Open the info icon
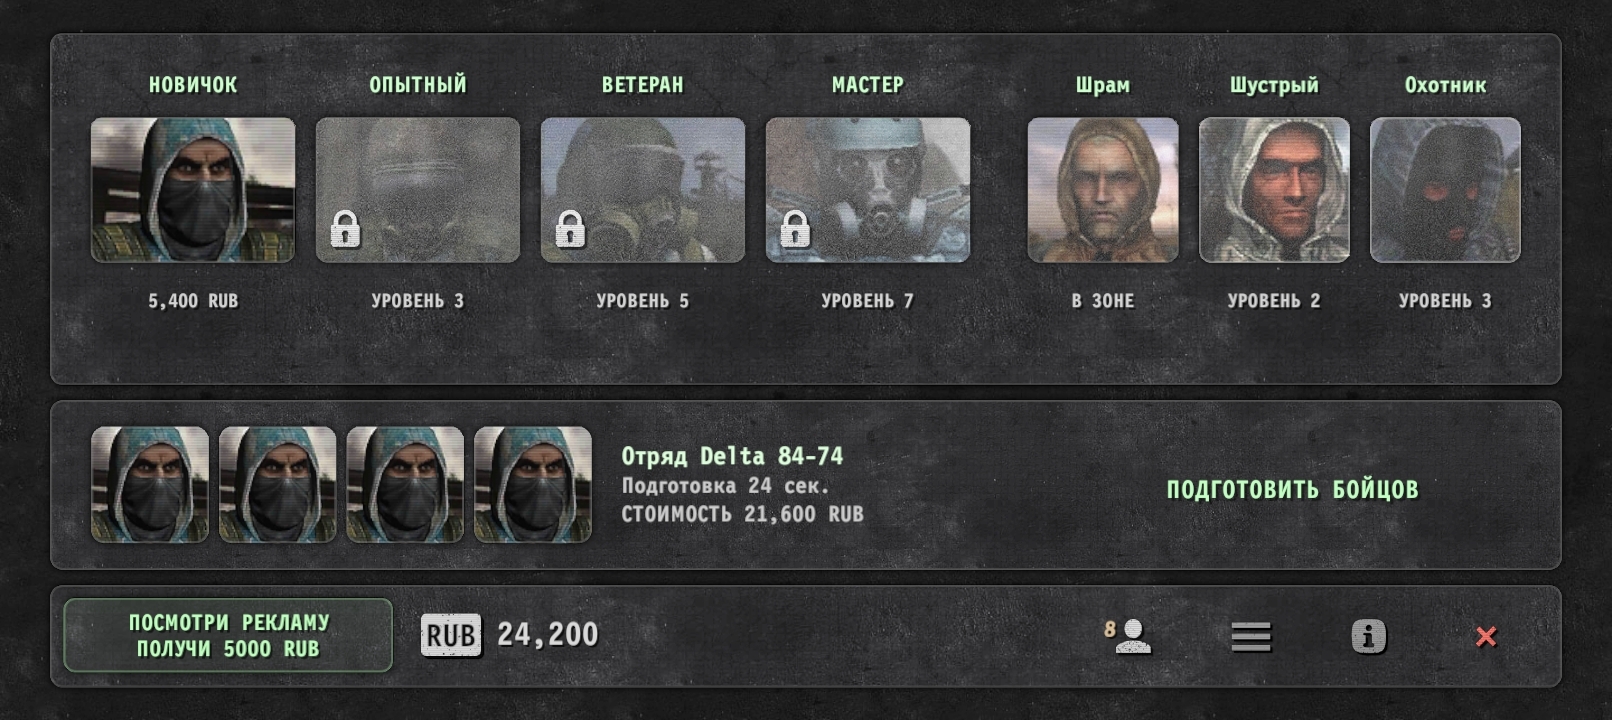Image resolution: width=1612 pixels, height=720 pixels. 1369,636
